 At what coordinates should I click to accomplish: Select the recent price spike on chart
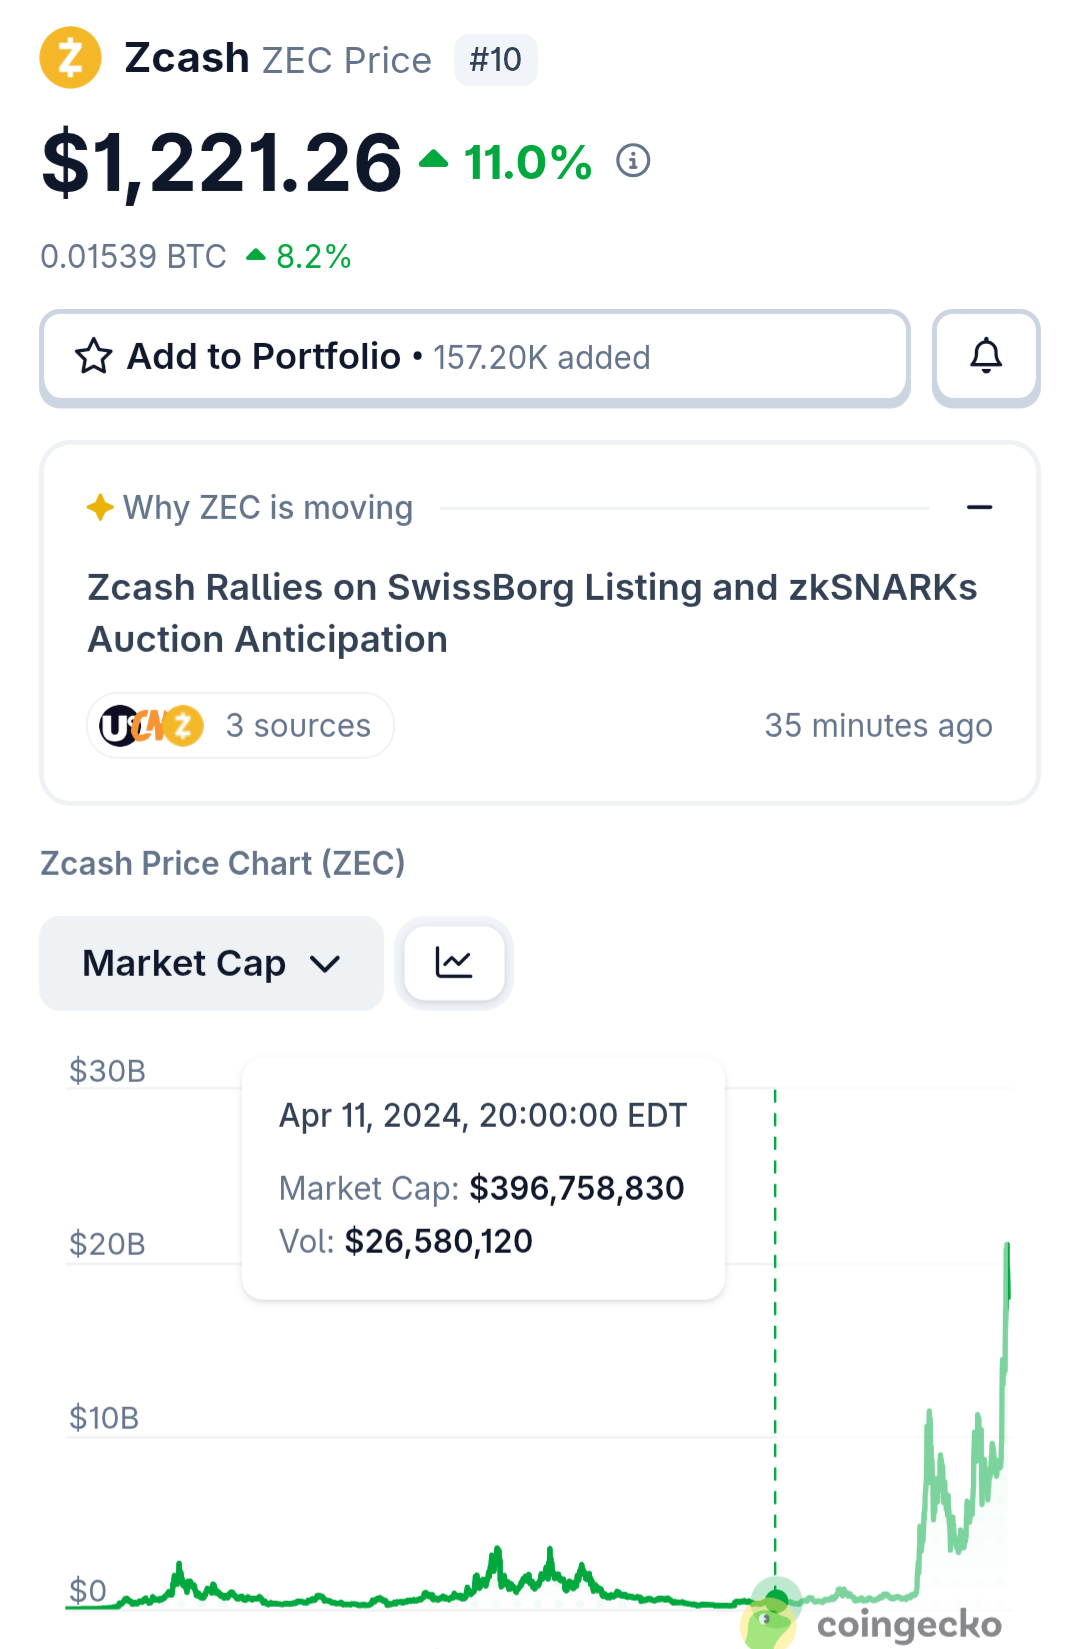coord(1006,1271)
